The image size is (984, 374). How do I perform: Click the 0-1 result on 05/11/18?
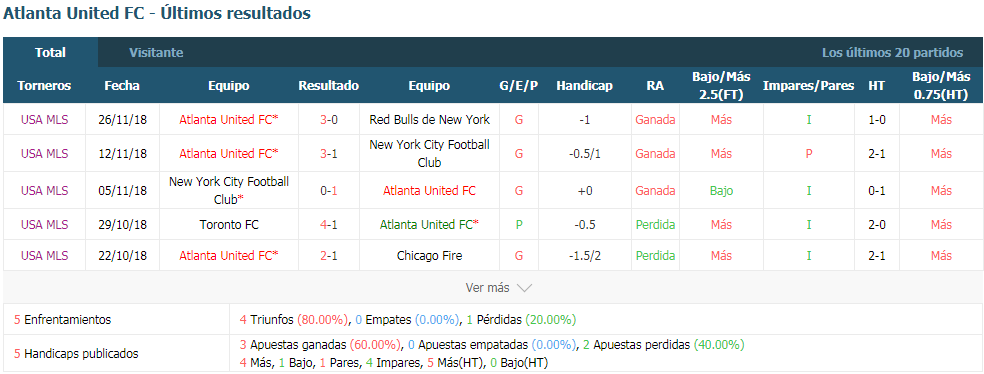coord(329,190)
